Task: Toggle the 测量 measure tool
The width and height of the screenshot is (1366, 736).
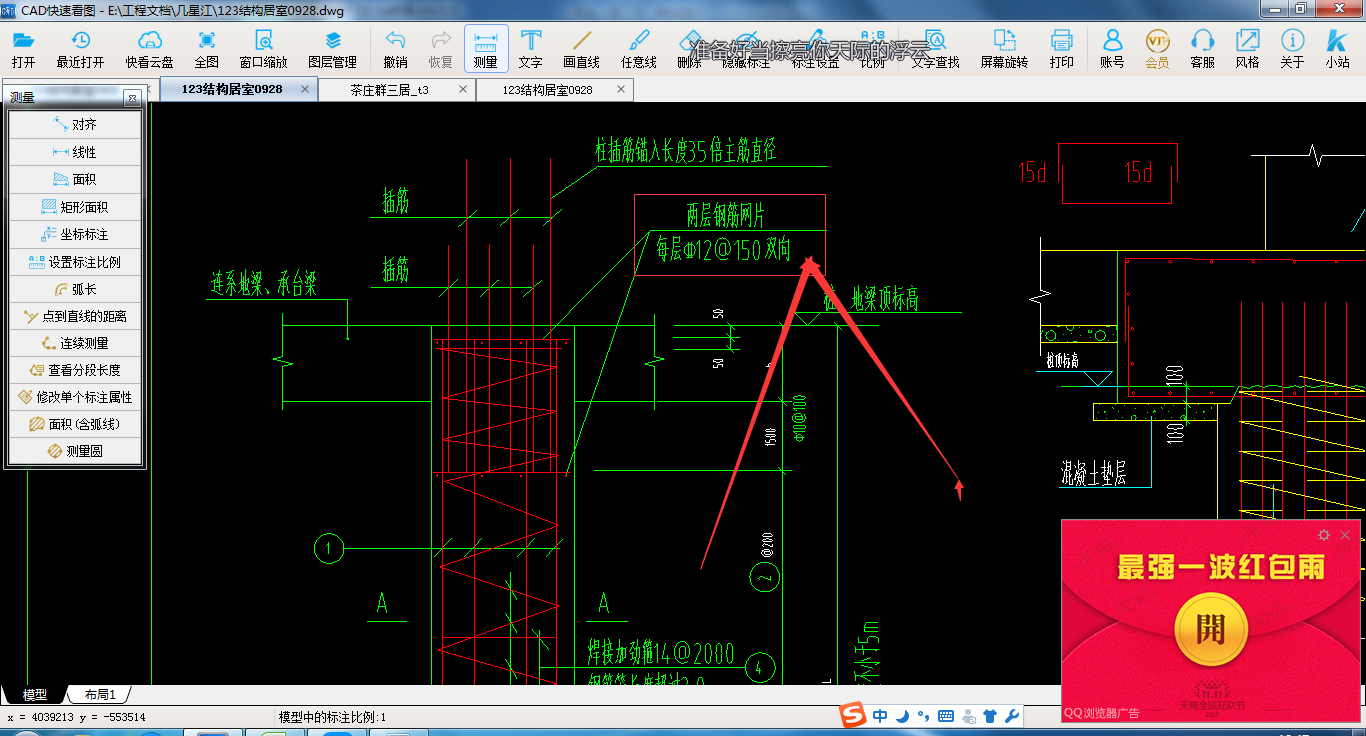Action: (x=486, y=48)
